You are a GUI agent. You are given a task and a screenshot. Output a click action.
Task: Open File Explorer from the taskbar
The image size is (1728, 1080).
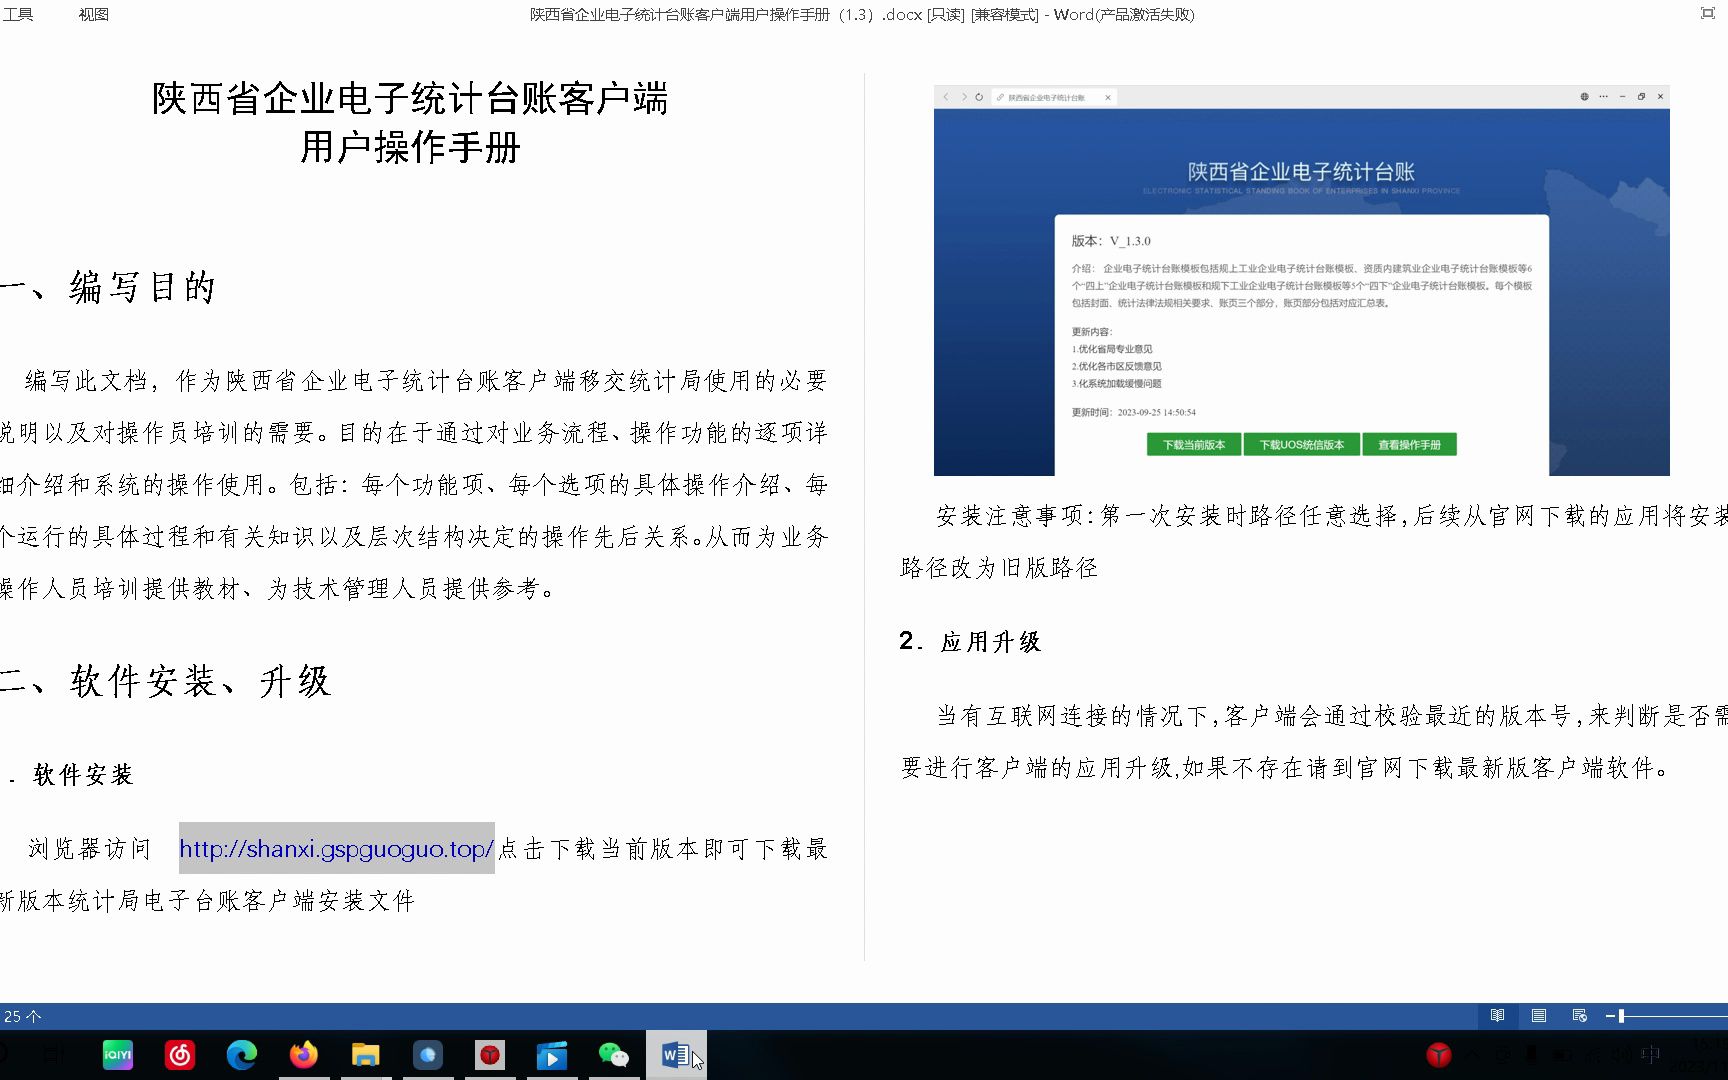366,1055
